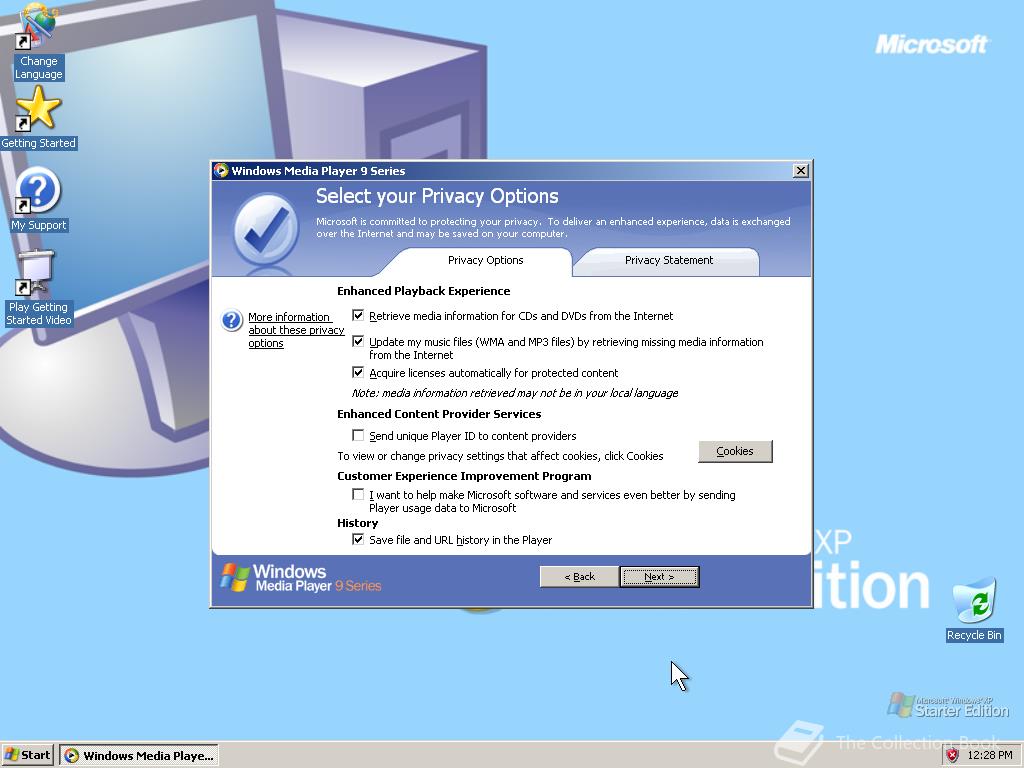The height and width of the screenshot is (768, 1024).
Task: Uncheck Retrieve media information for CDs and DVDs
Action: tap(358, 315)
